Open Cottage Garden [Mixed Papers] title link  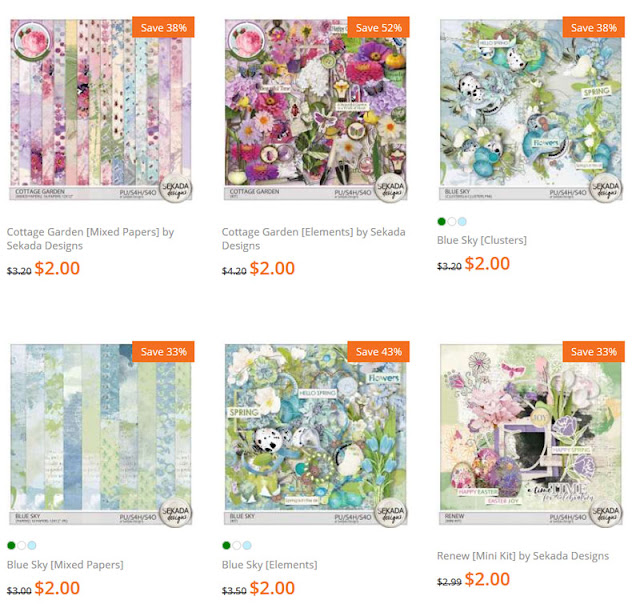(x=91, y=239)
